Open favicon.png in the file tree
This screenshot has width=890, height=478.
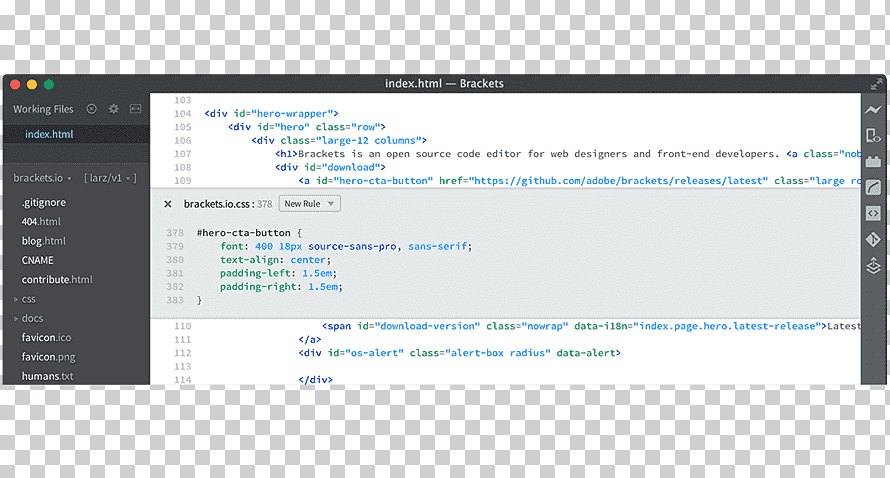[48, 357]
